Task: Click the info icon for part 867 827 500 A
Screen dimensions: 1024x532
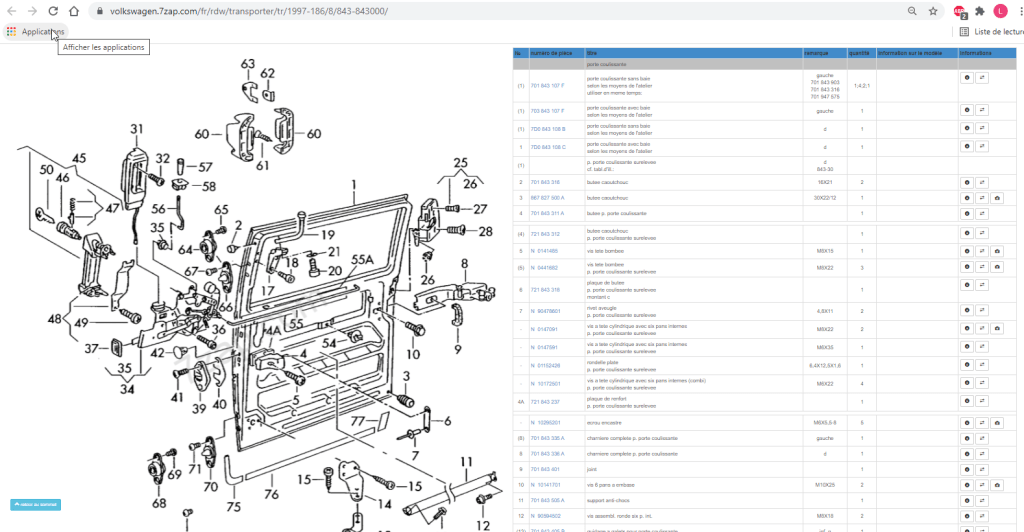Action: [967, 199]
